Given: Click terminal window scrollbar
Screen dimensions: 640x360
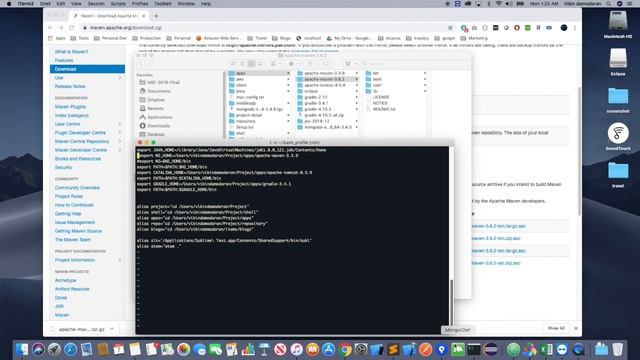Looking at the screenshot, I should (451, 303).
